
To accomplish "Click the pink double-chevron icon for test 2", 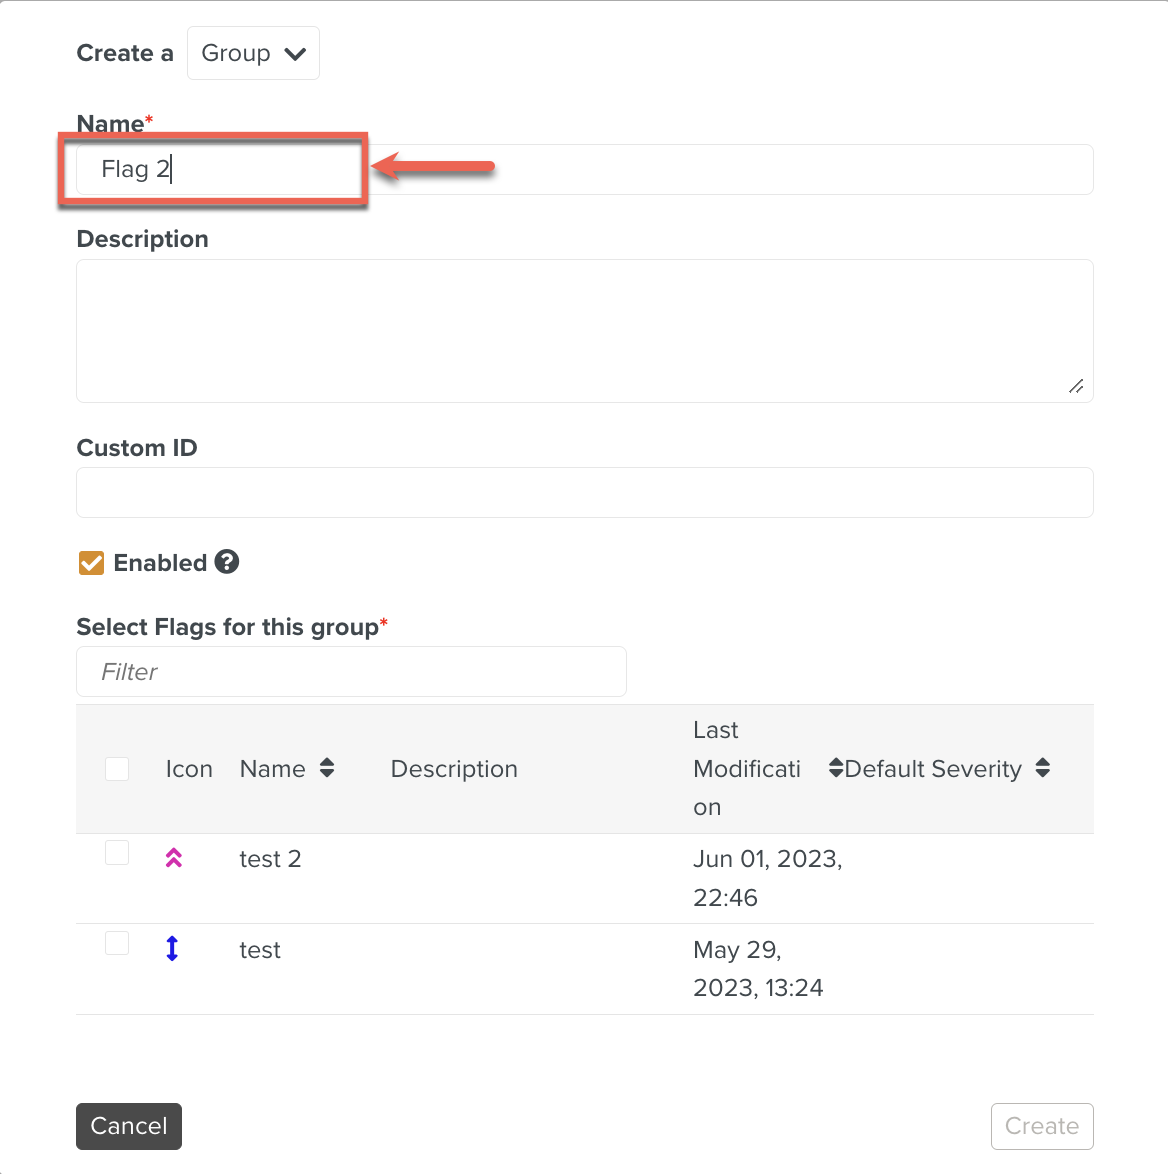I will (x=173, y=858).
